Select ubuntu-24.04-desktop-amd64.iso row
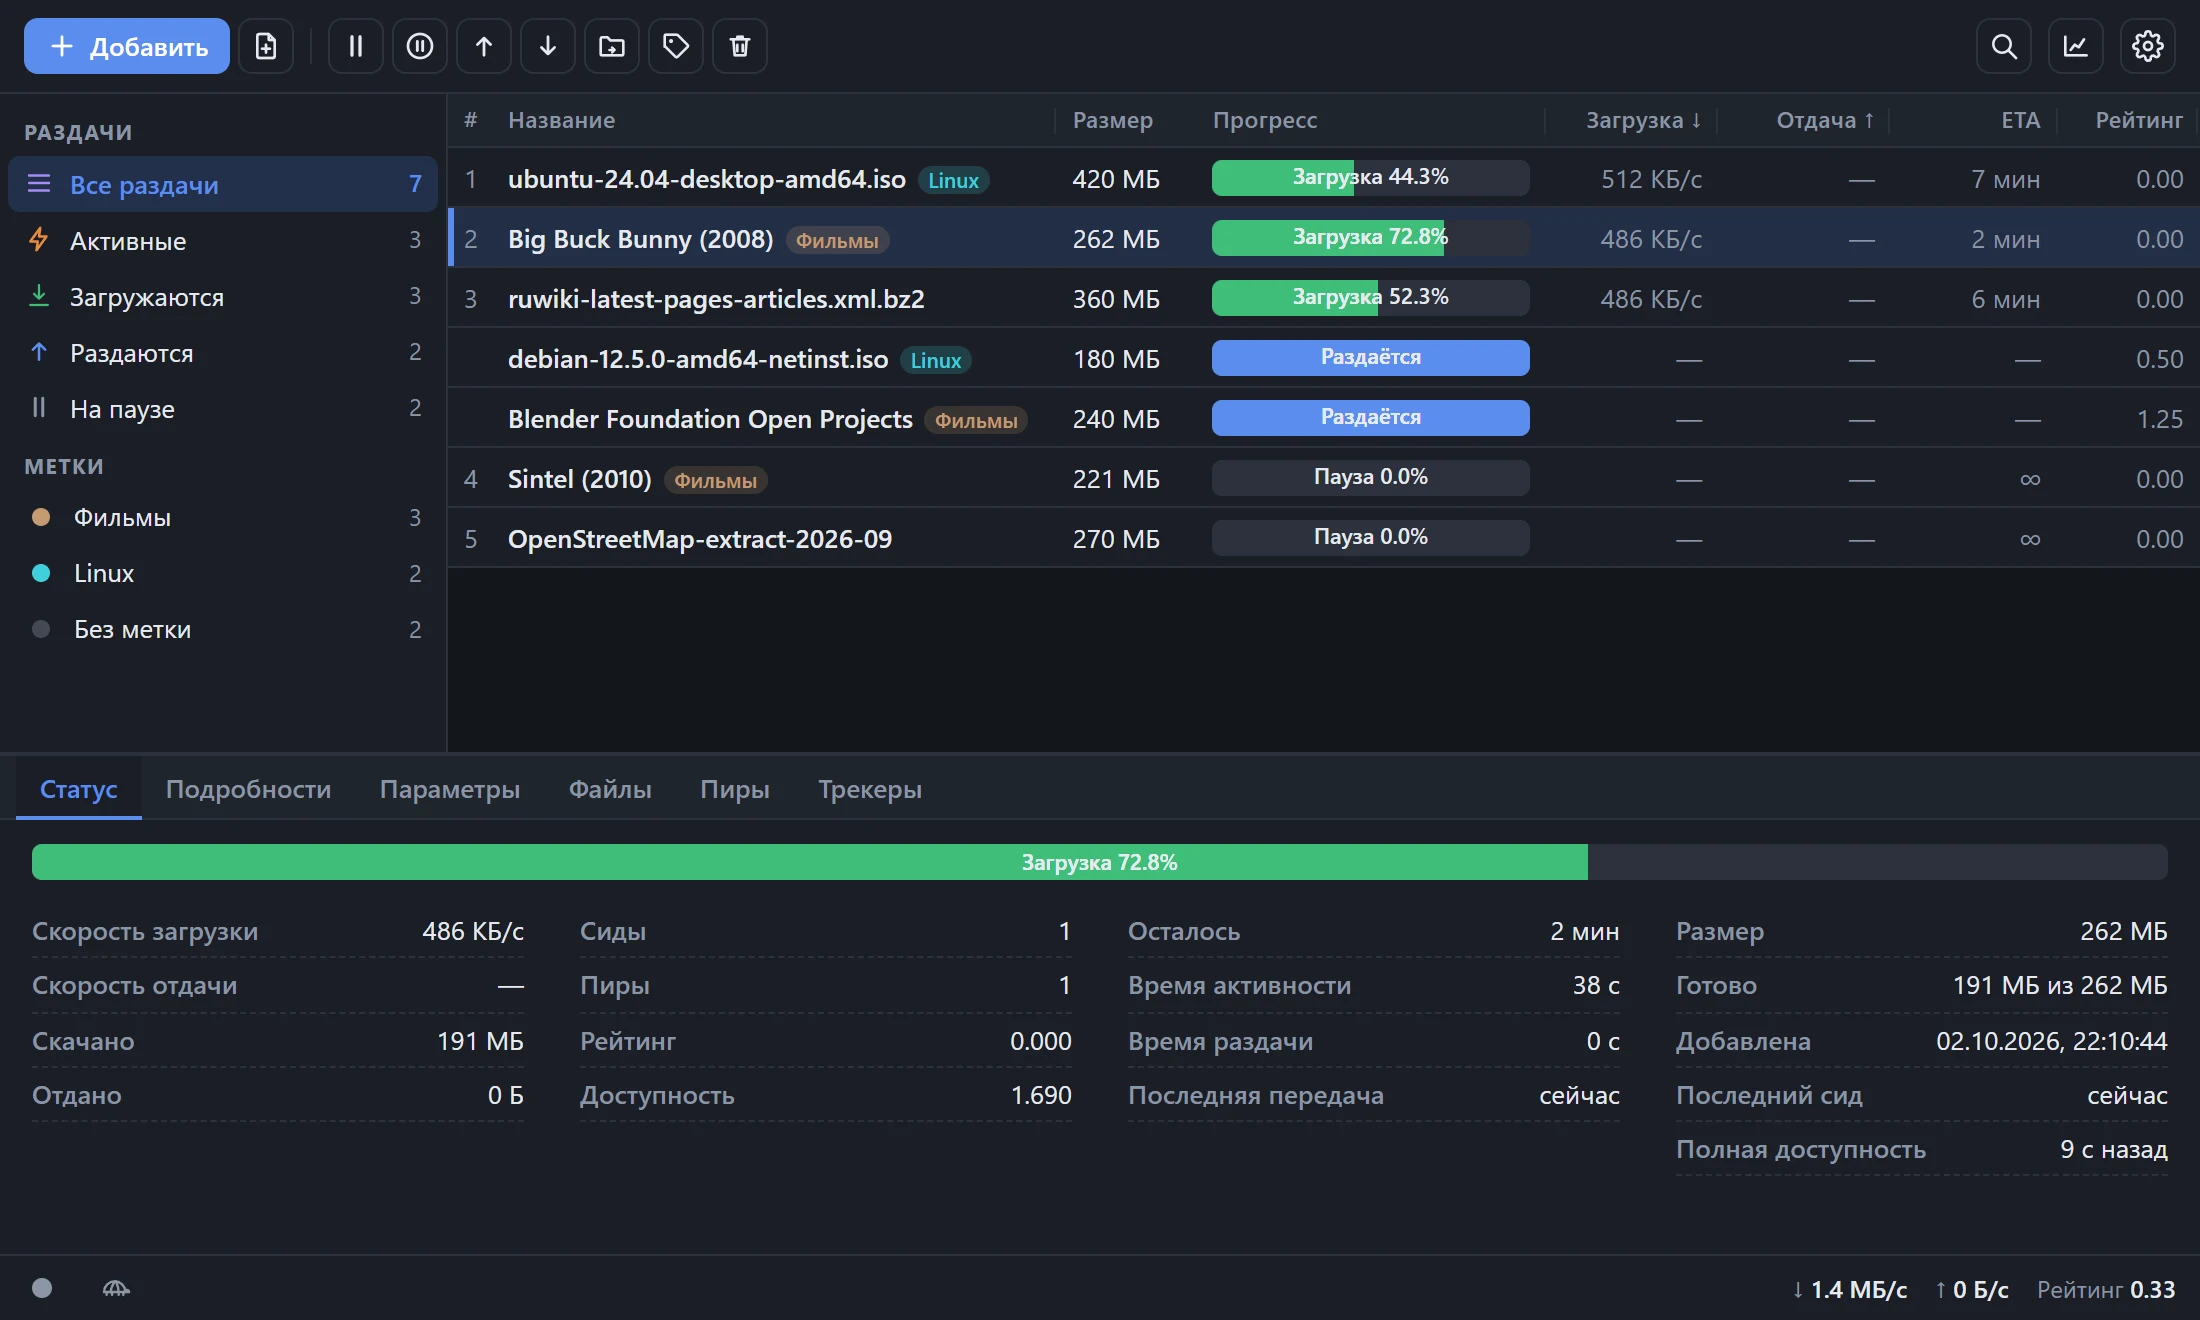The height and width of the screenshot is (1320, 2200). [x=1324, y=179]
